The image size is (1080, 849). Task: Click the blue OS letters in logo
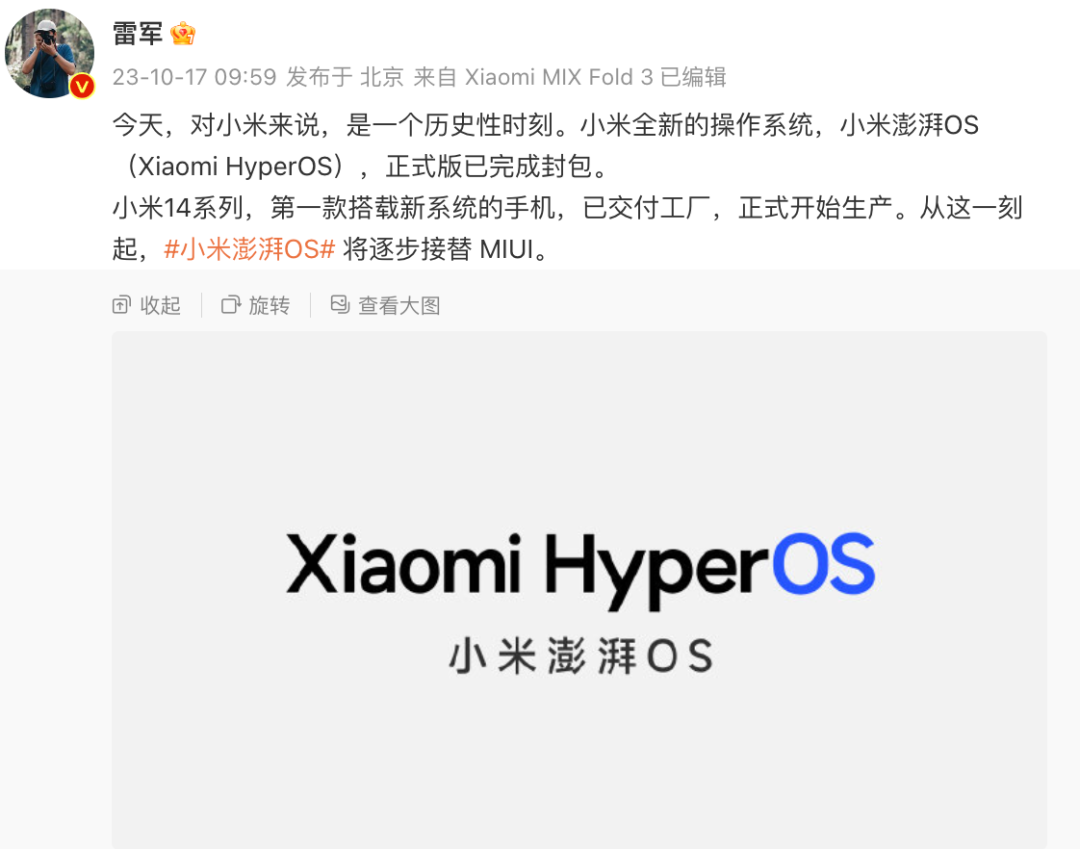pos(823,563)
